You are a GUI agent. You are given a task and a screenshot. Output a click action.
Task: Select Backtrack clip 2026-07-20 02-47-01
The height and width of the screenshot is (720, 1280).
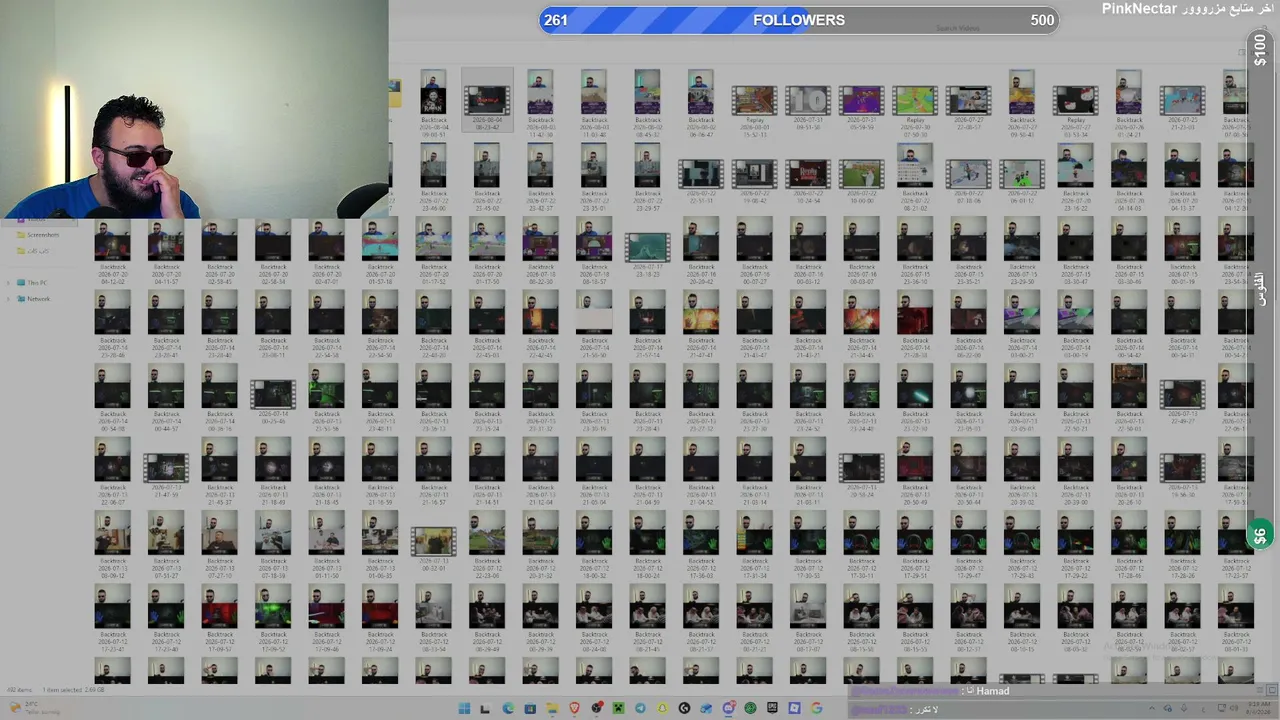tap(326, 251)
